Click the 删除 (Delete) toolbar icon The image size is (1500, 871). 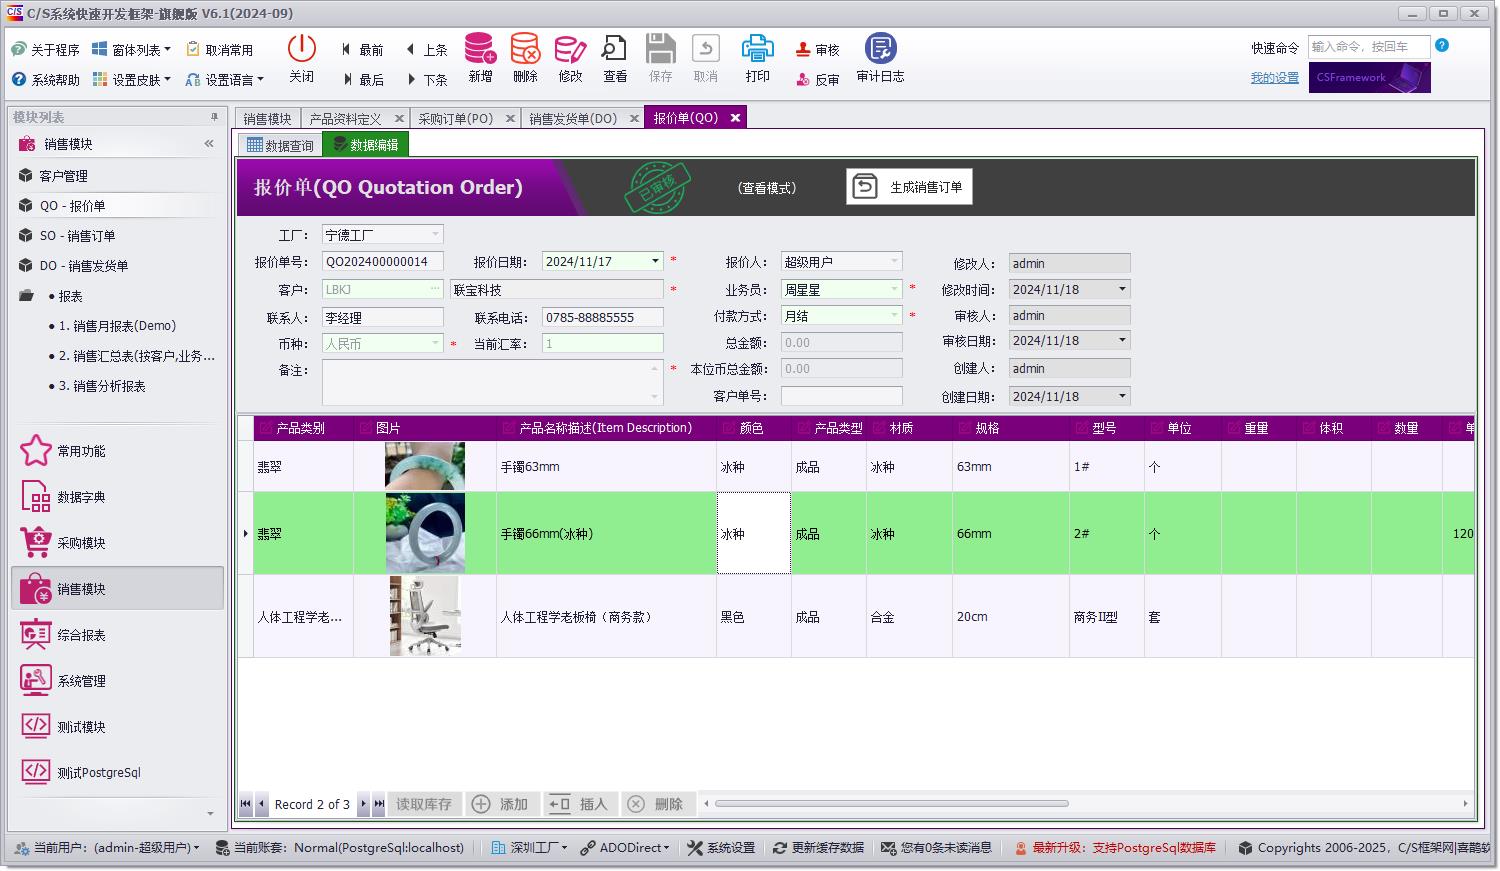pos(524,57)
